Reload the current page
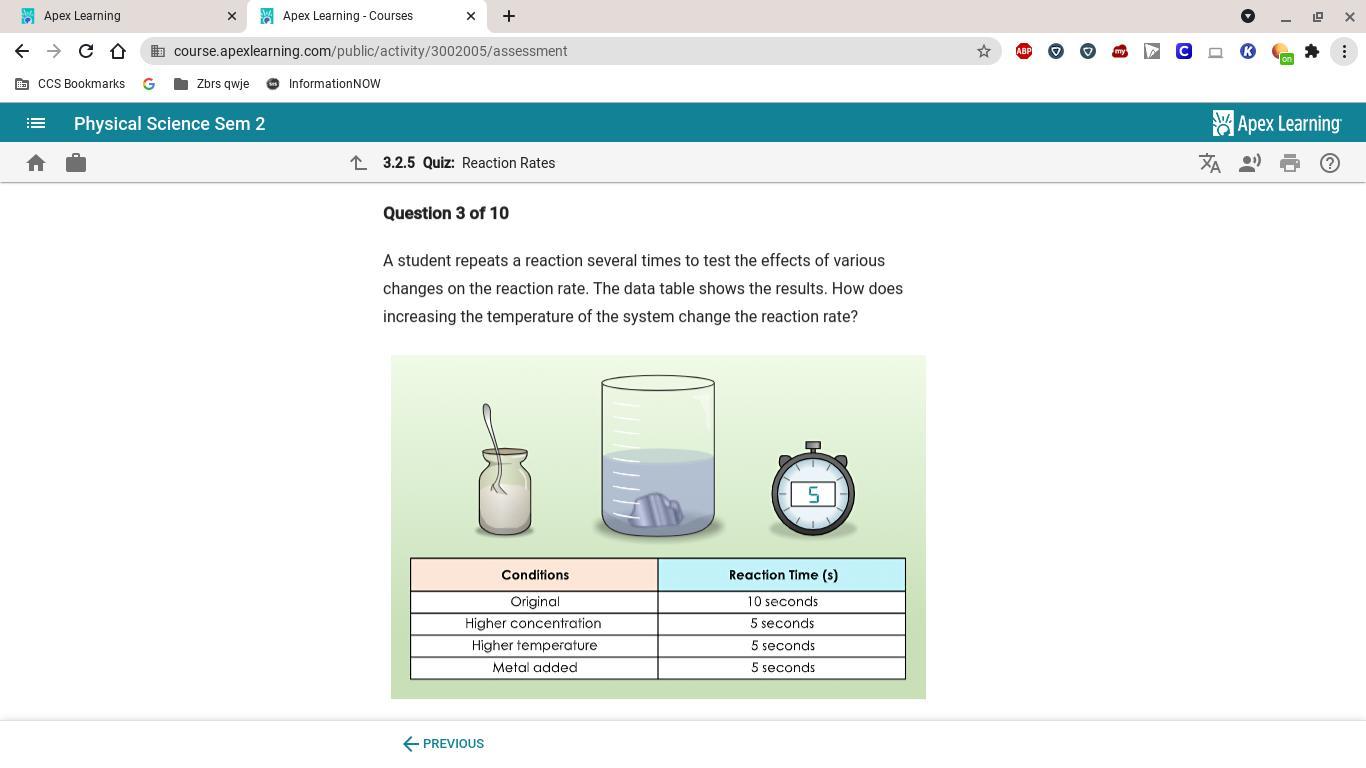The width and height of the screenshot is (1366, 768). (86, 51)
